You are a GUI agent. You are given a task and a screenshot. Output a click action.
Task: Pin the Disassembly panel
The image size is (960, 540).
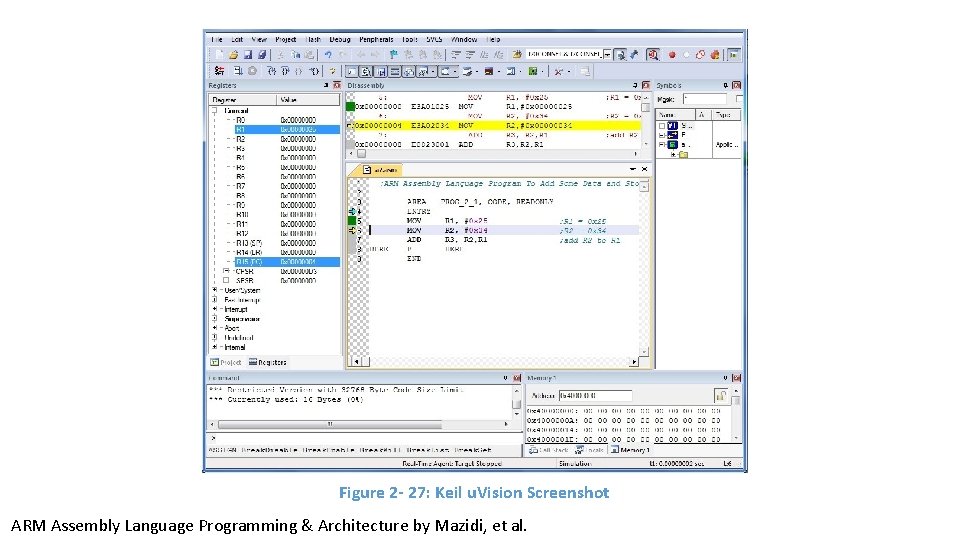tap(635, 85)
